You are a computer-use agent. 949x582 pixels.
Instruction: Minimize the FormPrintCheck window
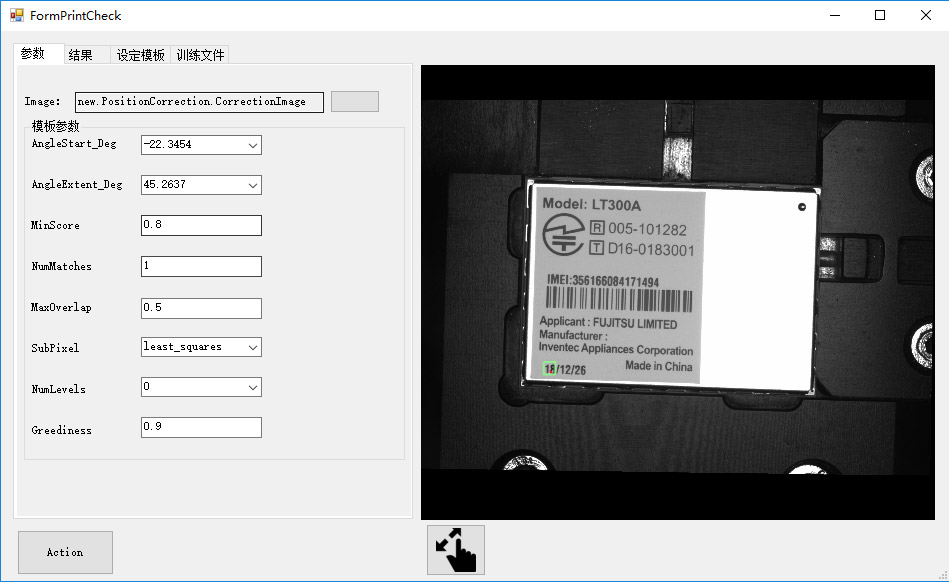(835, 15)
